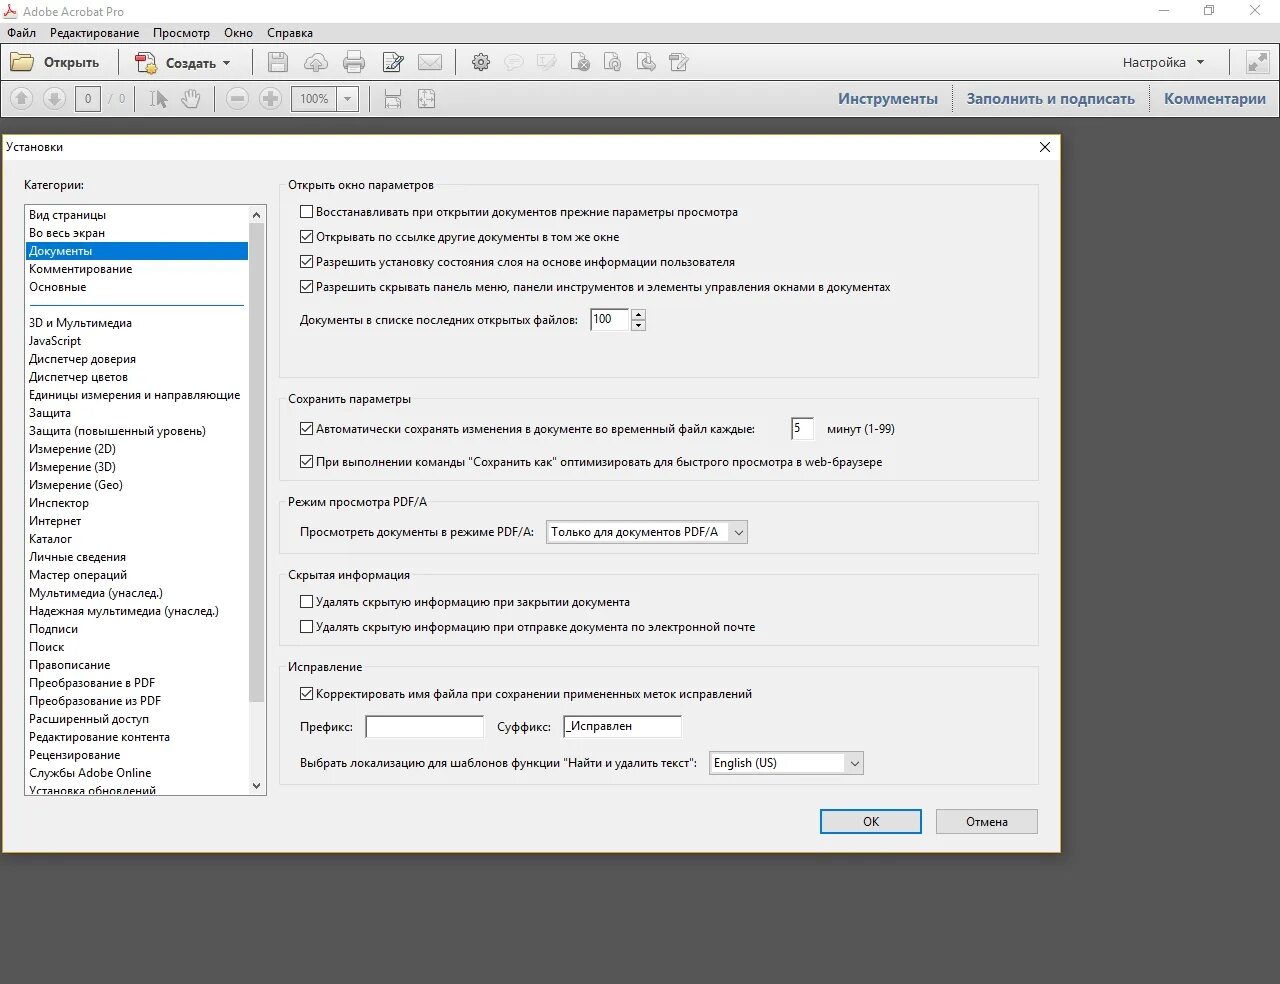This screenshot has width=1280, height=984.
Task: Click the zoom out minus icon
Action: point(237,99)
